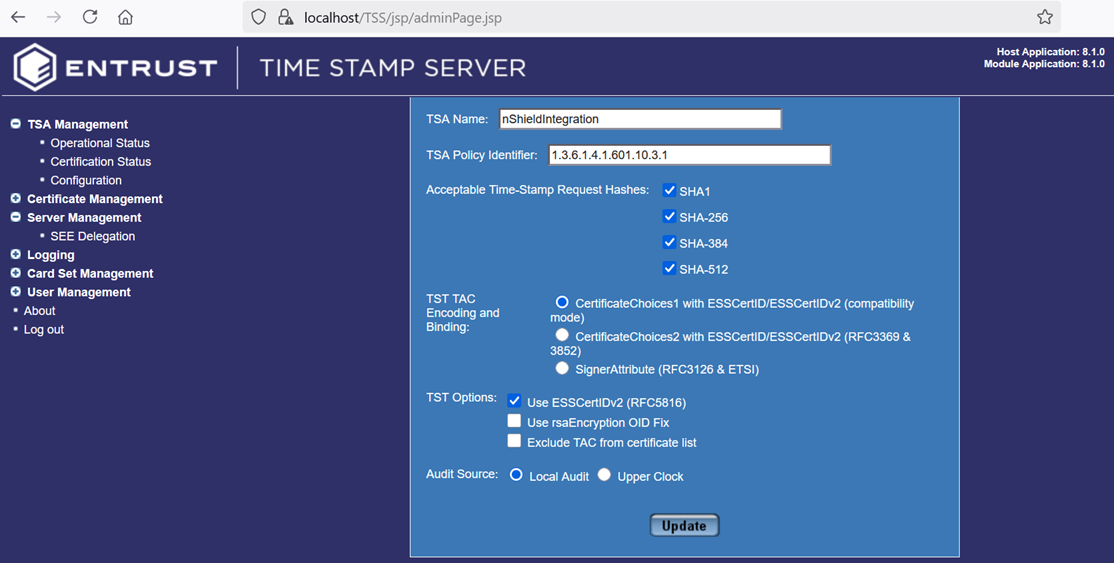Select CertificateChoices1 compatibility mode radio
This screenshot has width=1114, height=563.
click(562, 302)
